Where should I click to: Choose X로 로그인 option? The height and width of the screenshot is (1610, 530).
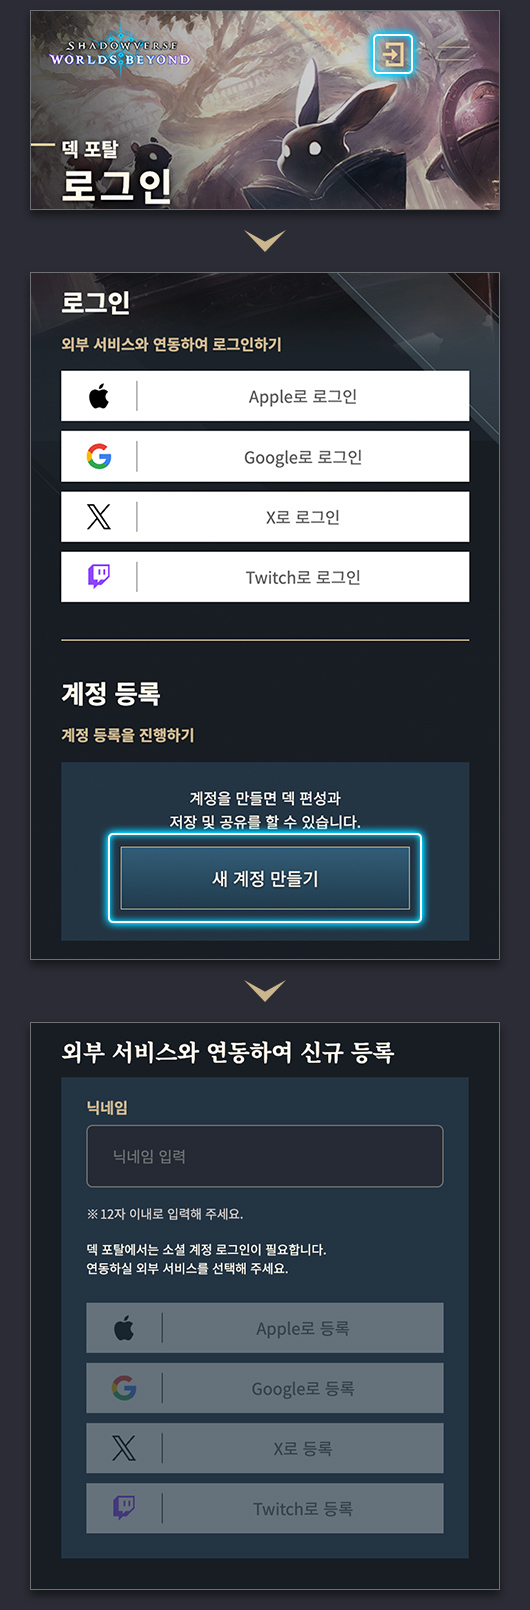[265, 517]
